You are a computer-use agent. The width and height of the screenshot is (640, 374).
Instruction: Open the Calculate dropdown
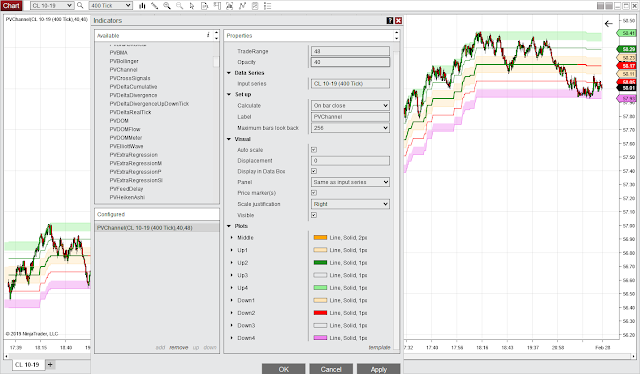[x=350, y=105]
